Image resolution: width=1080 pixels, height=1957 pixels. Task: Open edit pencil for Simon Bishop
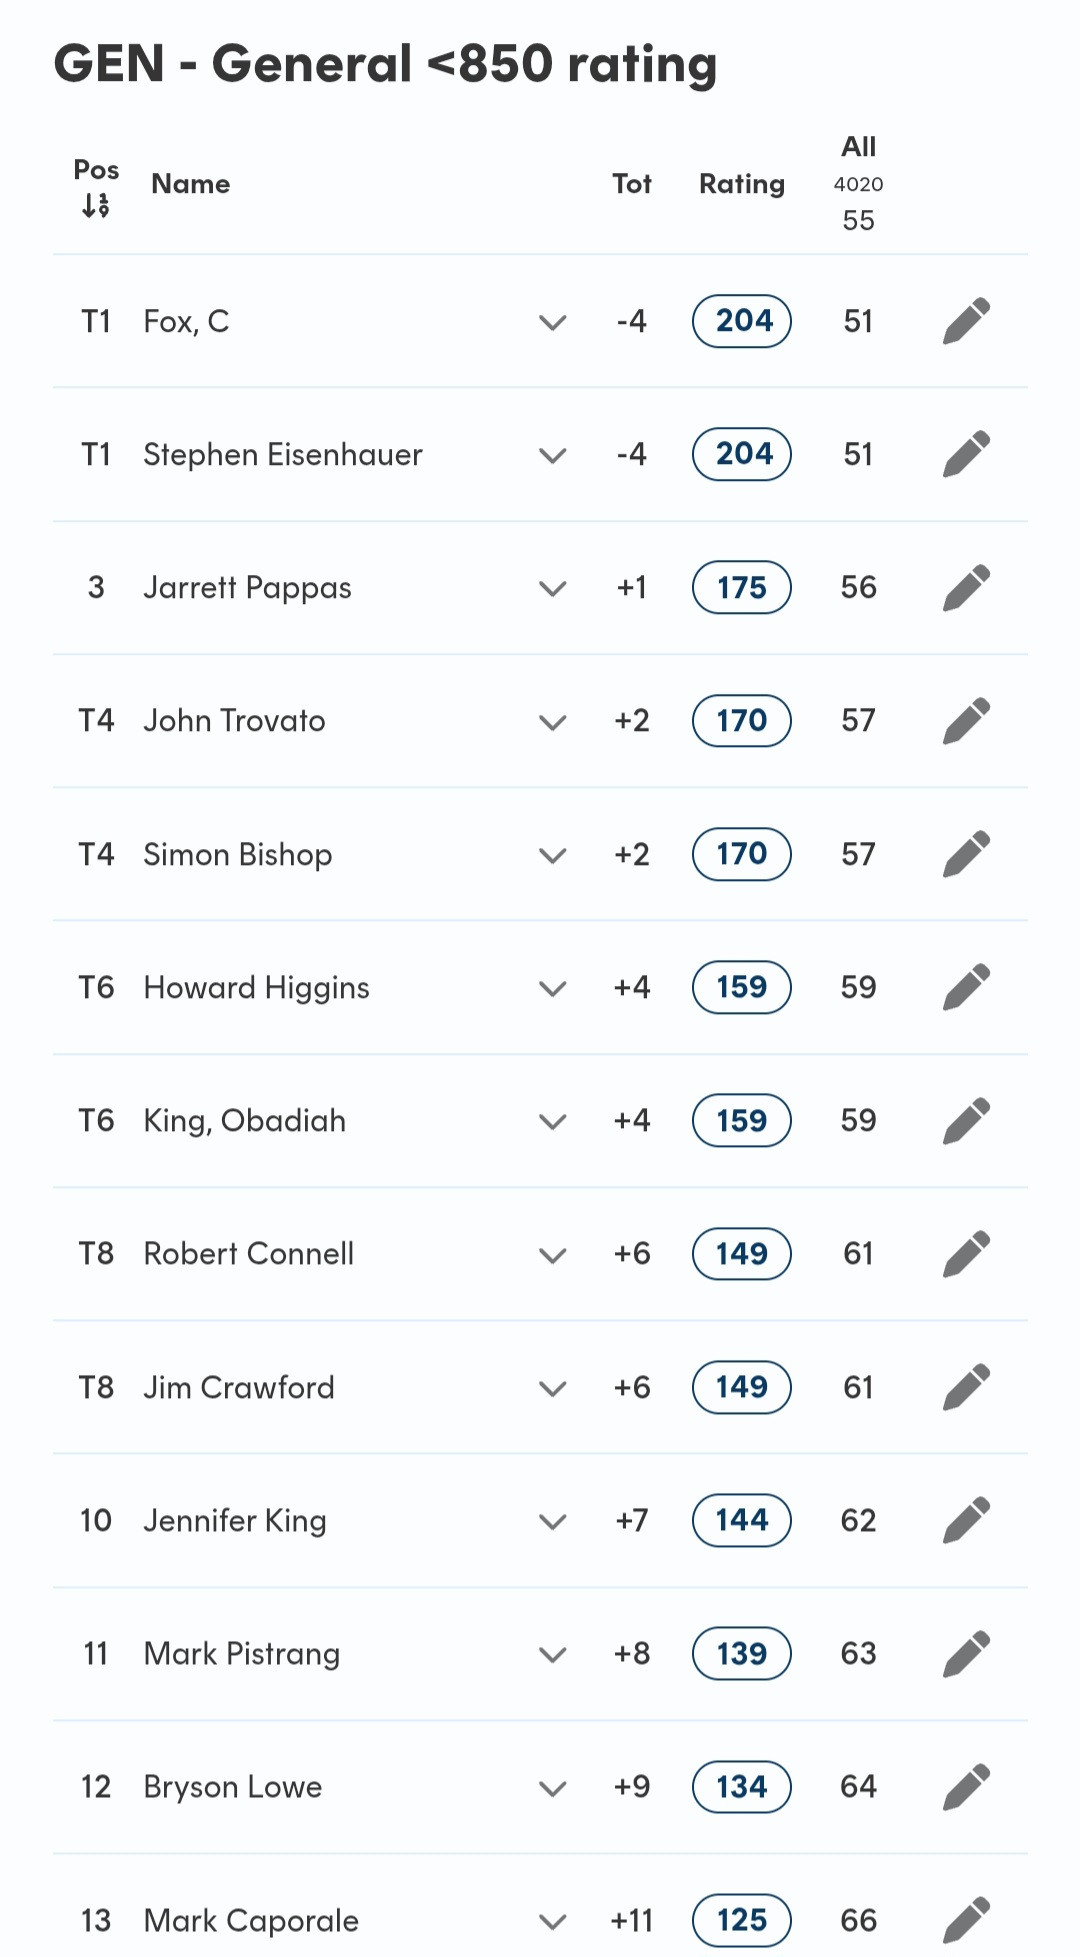(966, 854)
